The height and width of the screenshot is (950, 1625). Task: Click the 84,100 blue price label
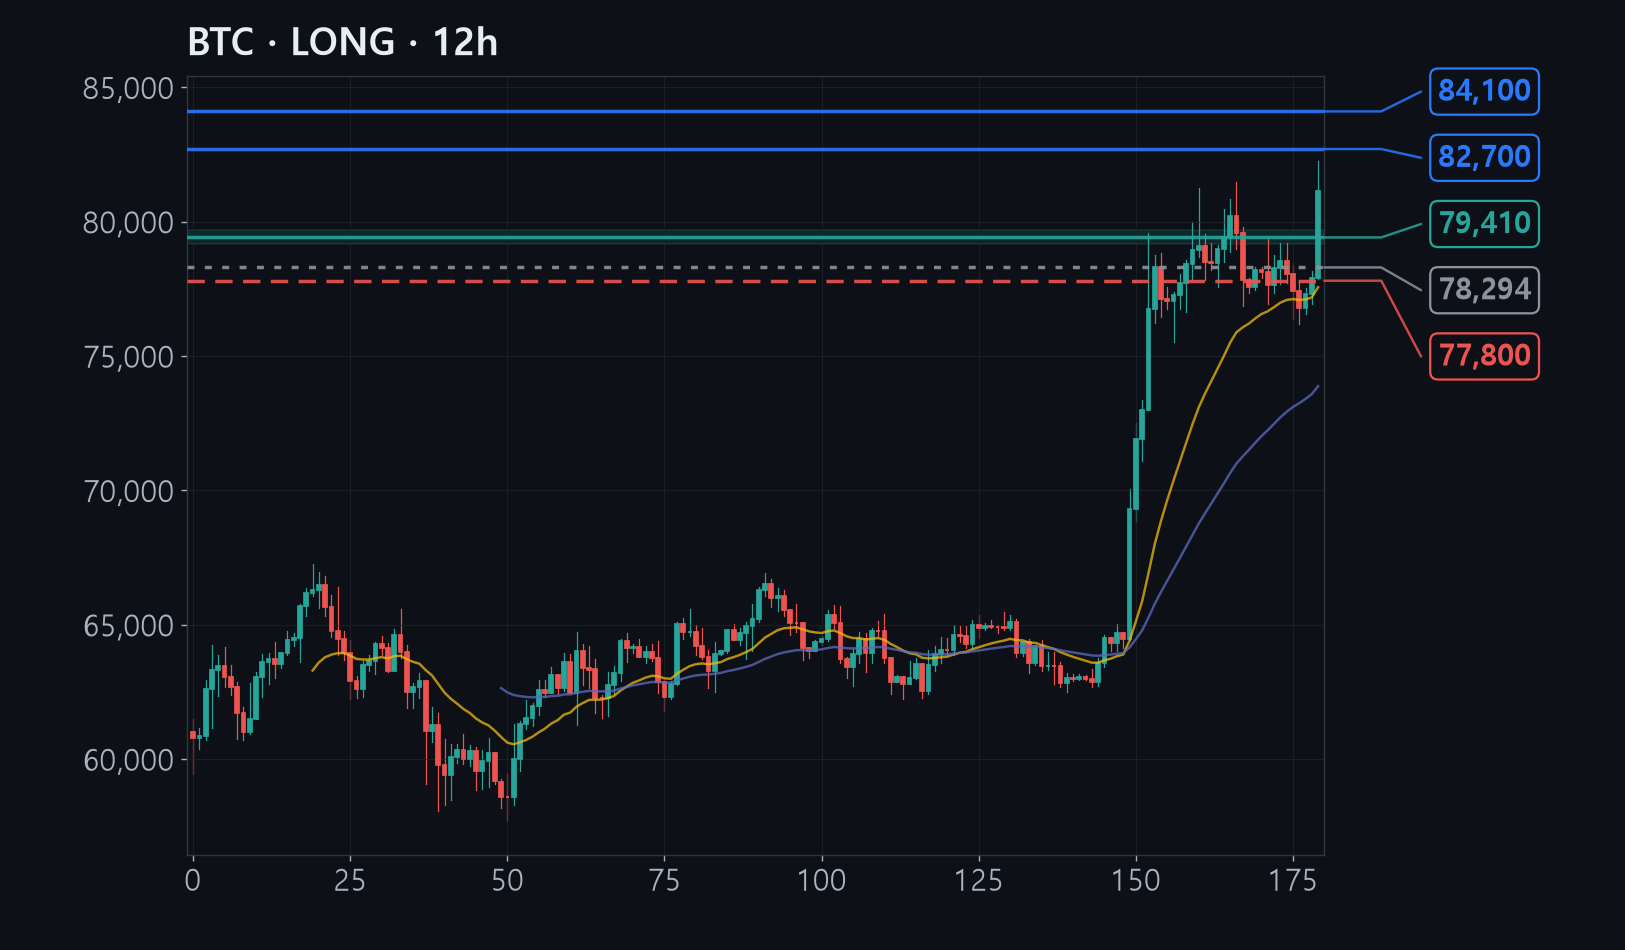1484,91
